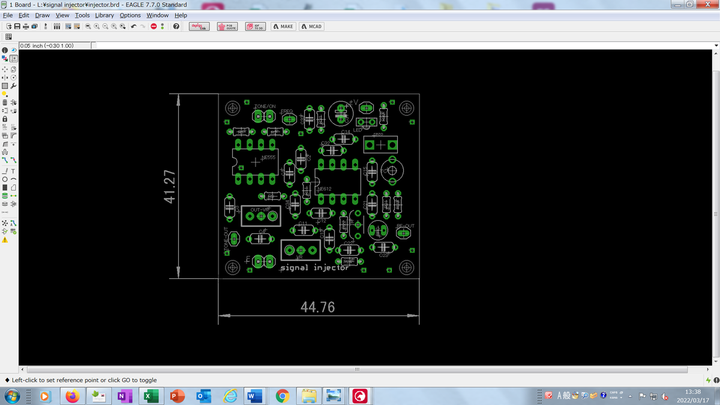Select the Info tool
Image resolution: width=720 pixels, height=405 pixels.
pos(5,50)
